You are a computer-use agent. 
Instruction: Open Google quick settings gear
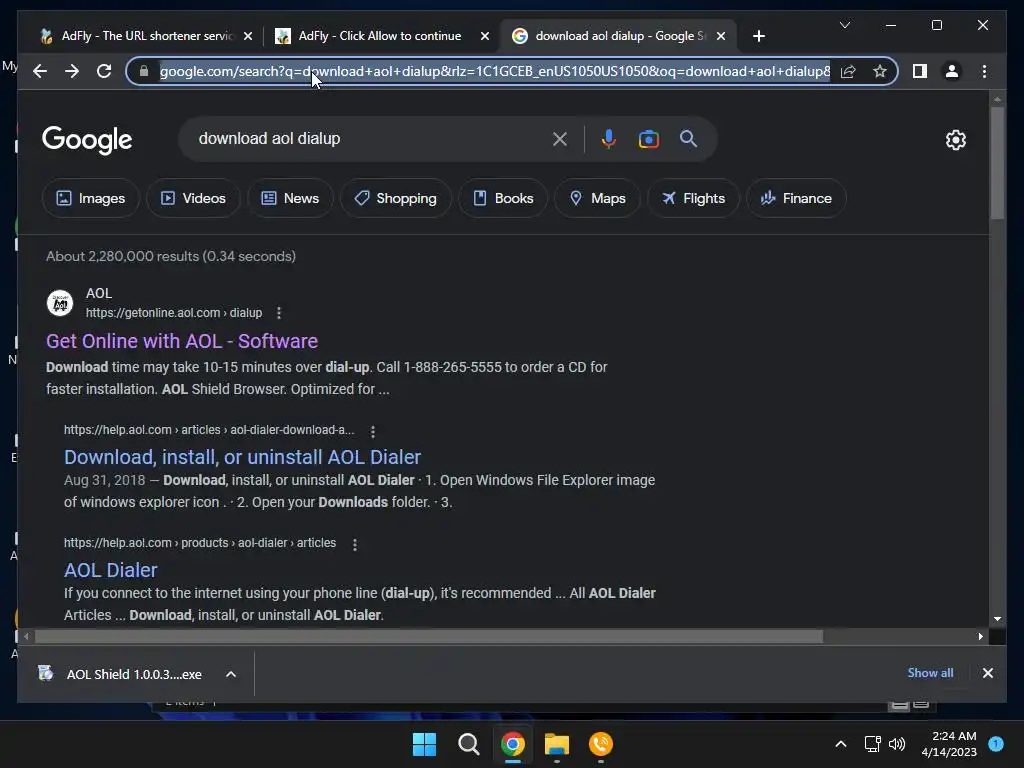click(955, 140)
